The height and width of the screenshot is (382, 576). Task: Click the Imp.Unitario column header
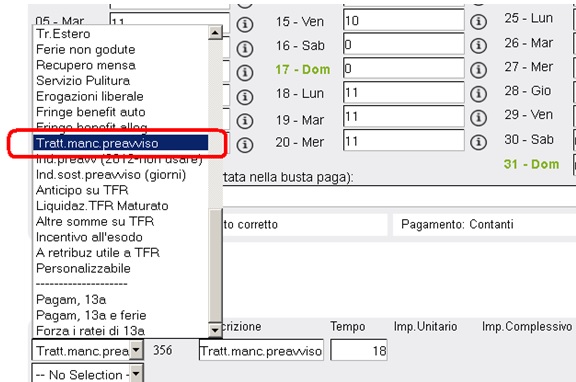425,326
